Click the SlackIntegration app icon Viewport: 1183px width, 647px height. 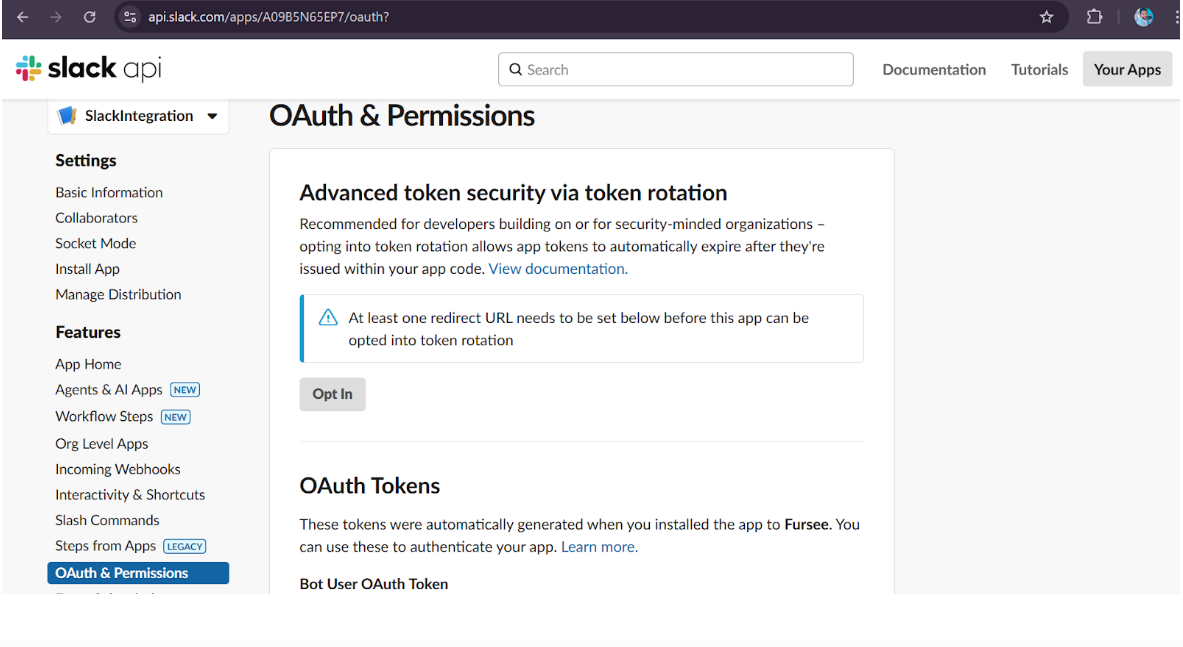(x=67, y=115)
